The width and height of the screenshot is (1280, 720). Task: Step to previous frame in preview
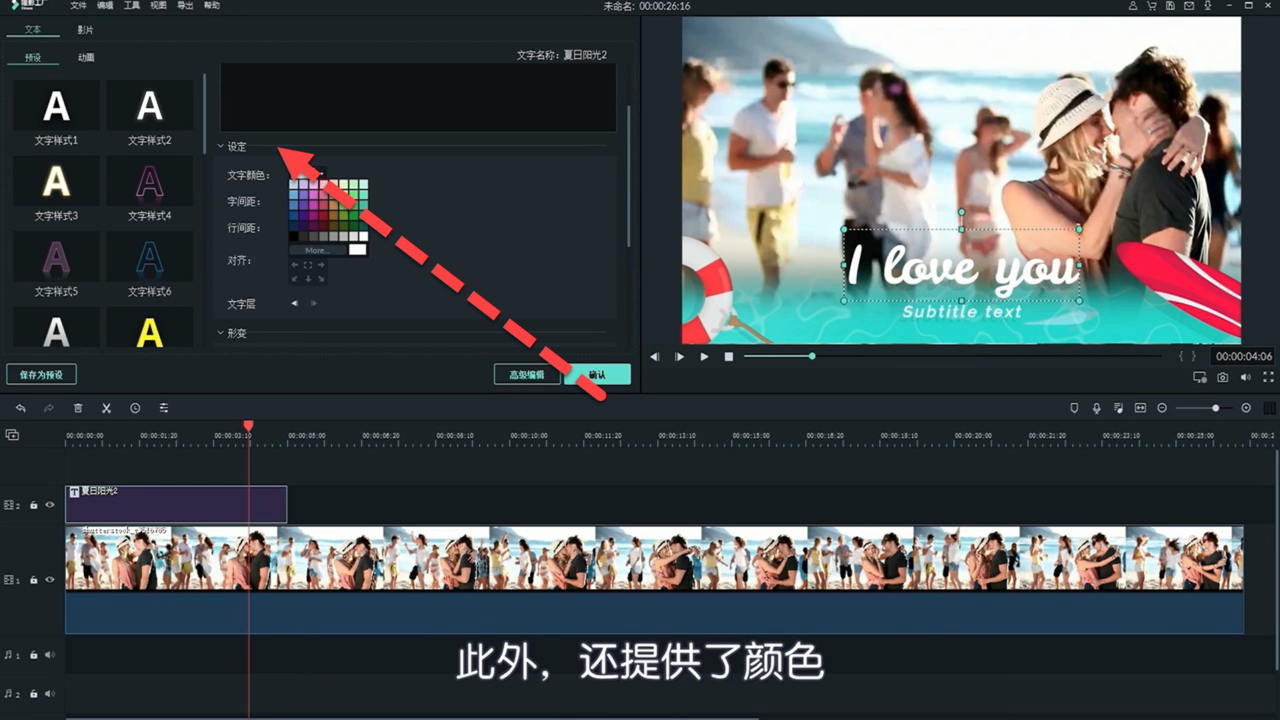[x=655, y=356]
